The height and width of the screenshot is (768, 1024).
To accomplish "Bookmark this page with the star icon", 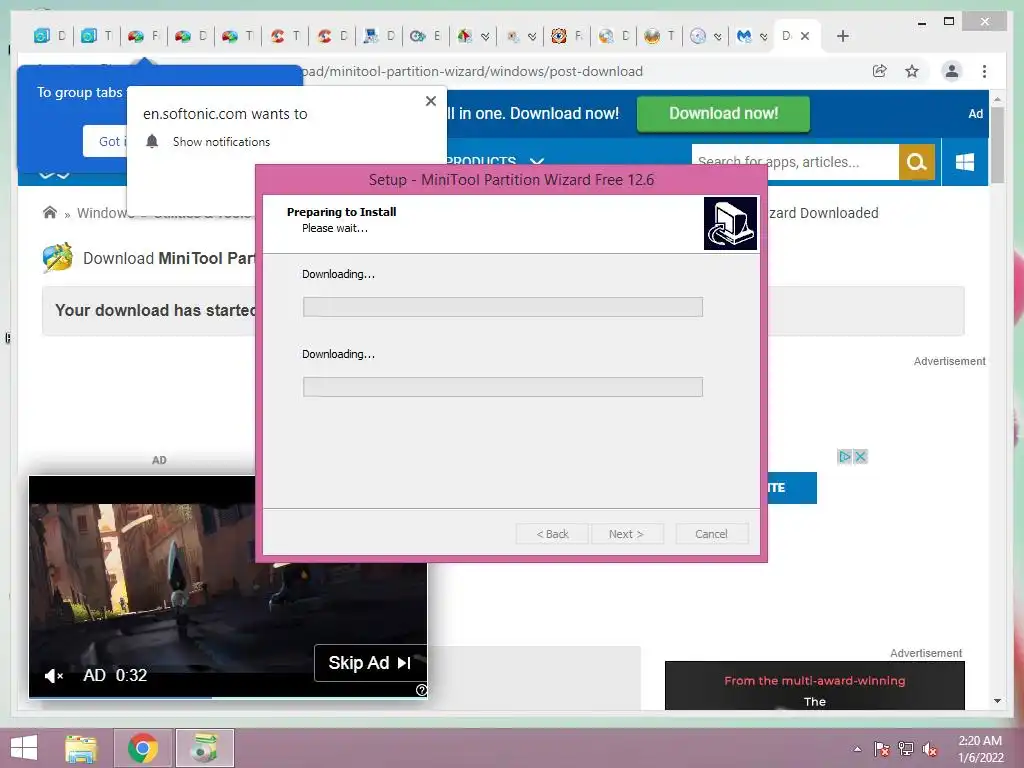I will [912, 71].
